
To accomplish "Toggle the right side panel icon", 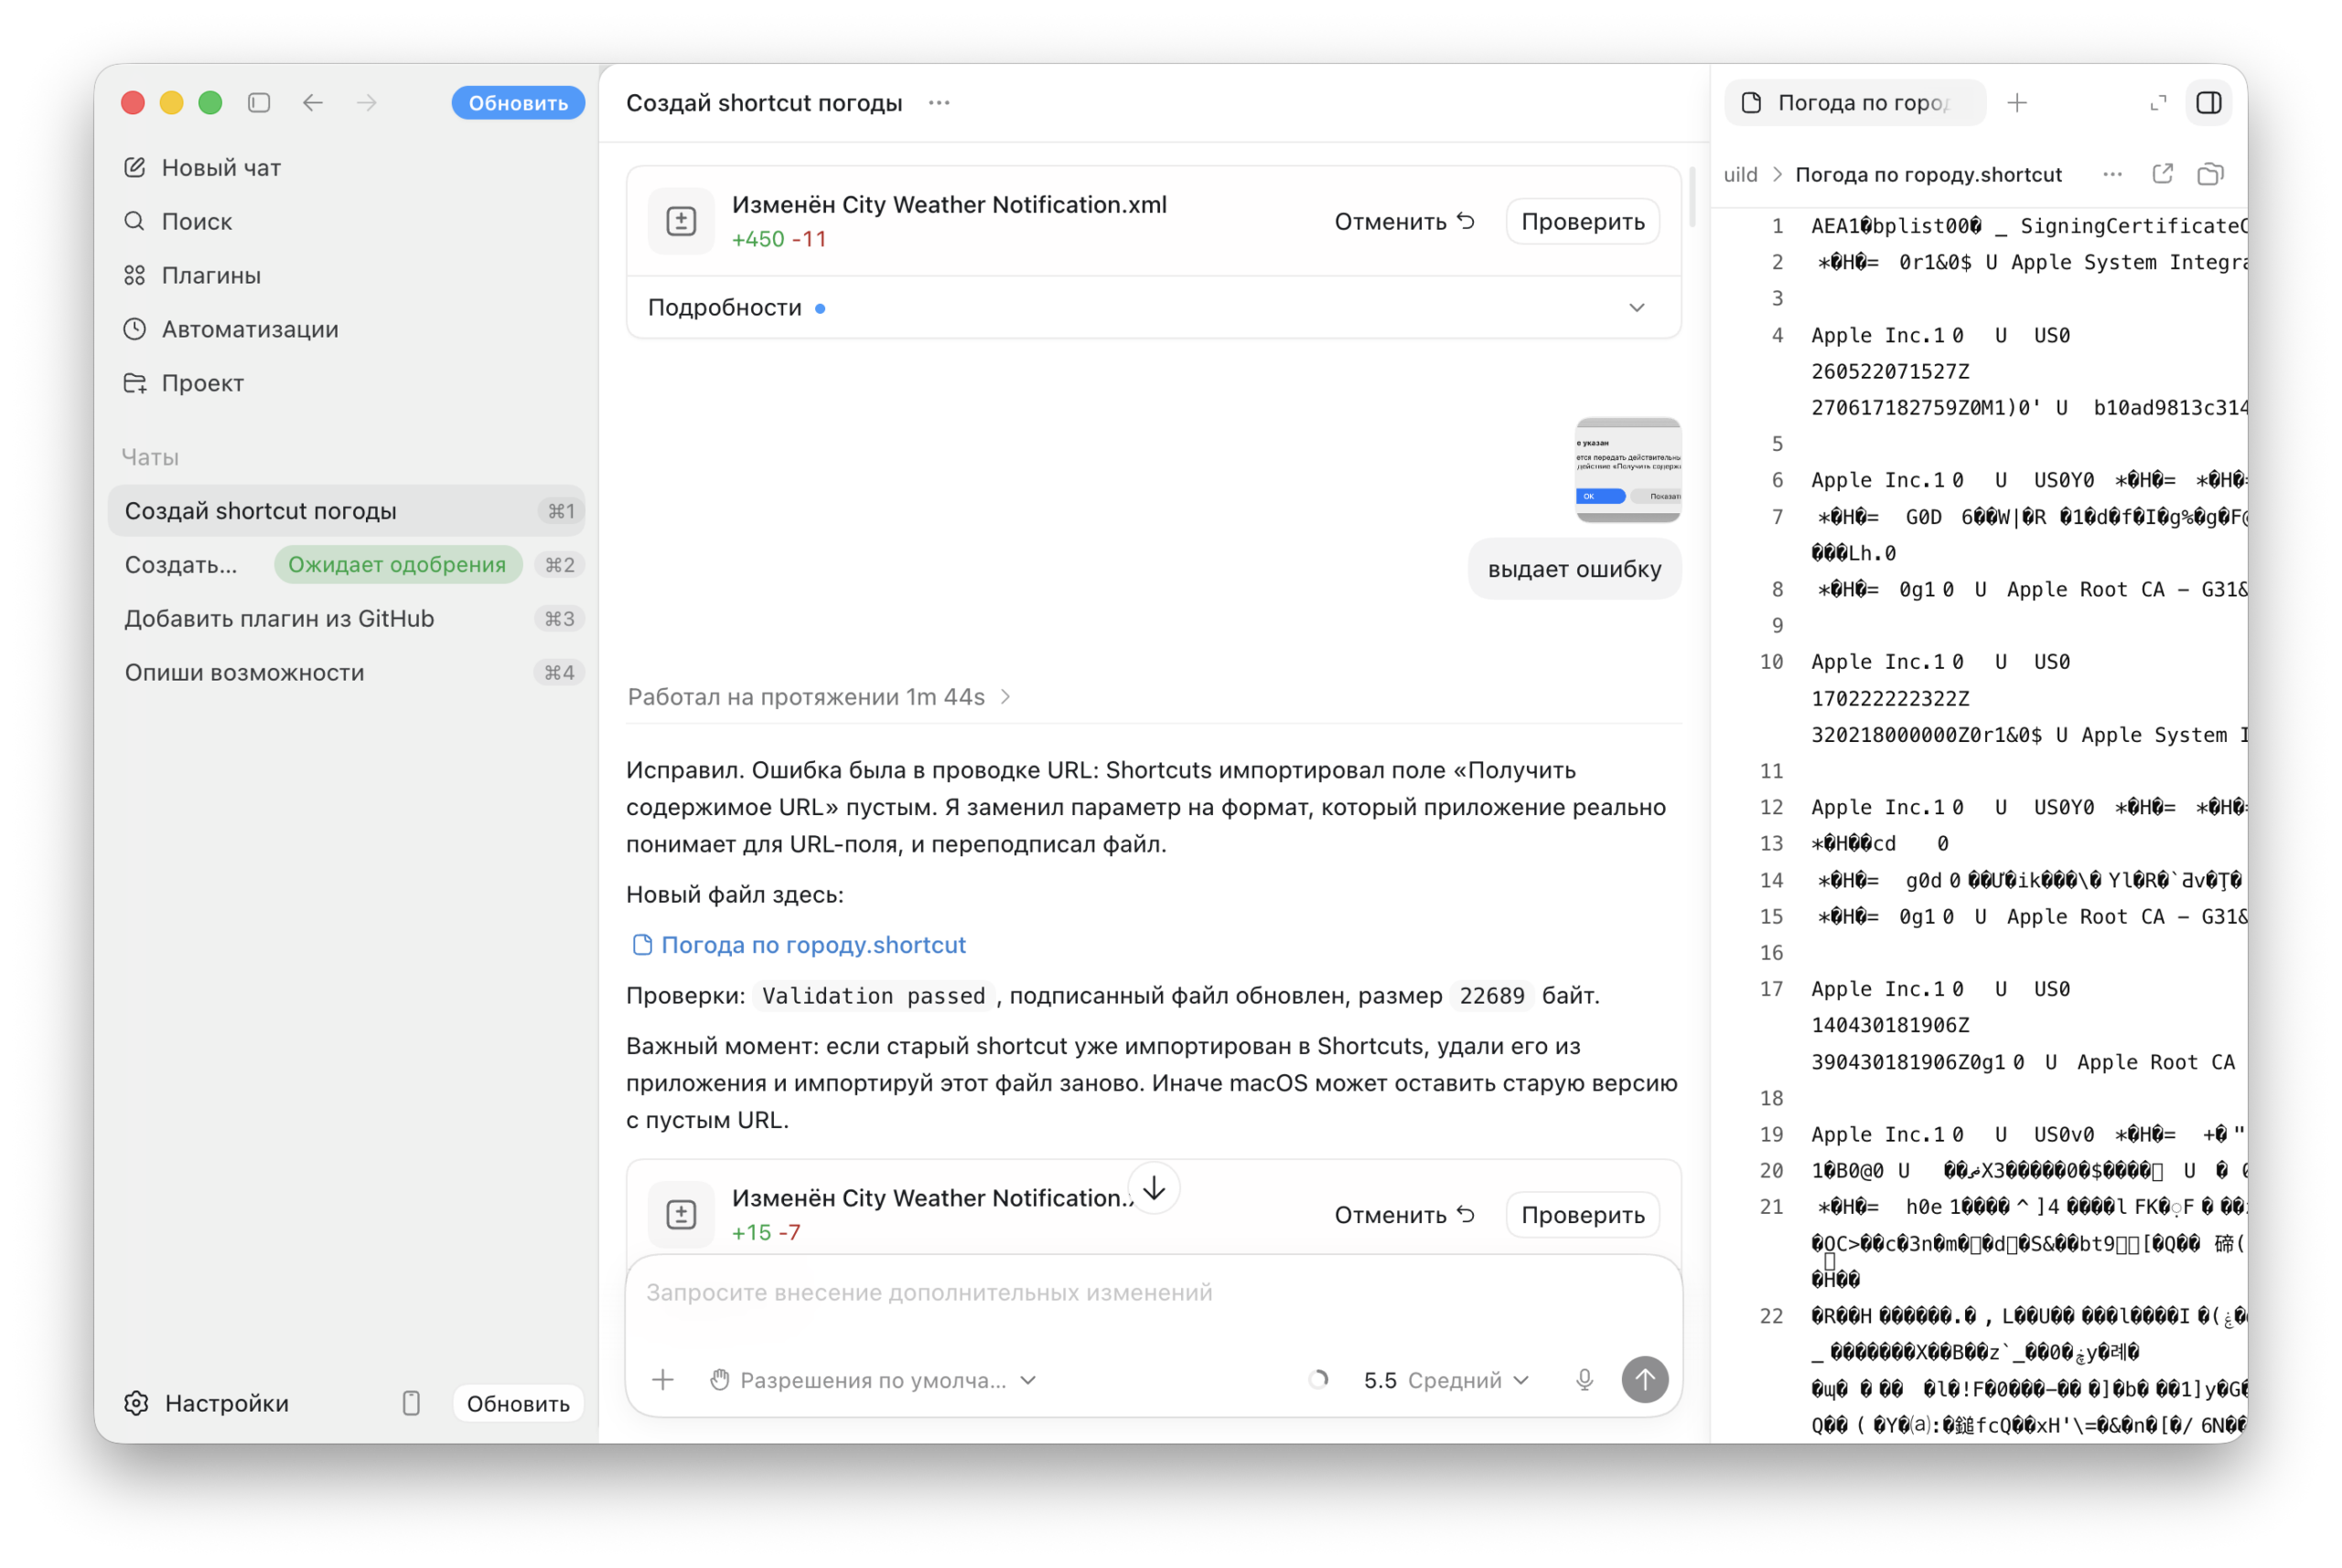I will point(2208,103).
